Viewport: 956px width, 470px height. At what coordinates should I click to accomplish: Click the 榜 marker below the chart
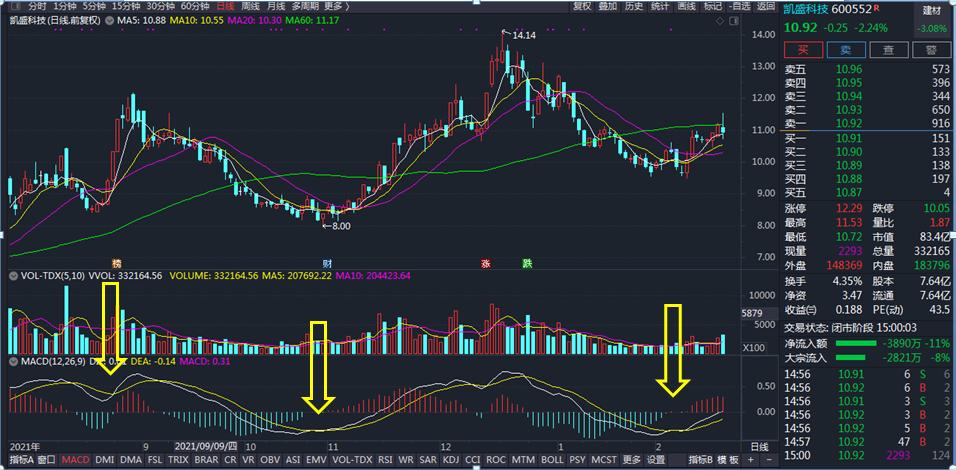116,263
